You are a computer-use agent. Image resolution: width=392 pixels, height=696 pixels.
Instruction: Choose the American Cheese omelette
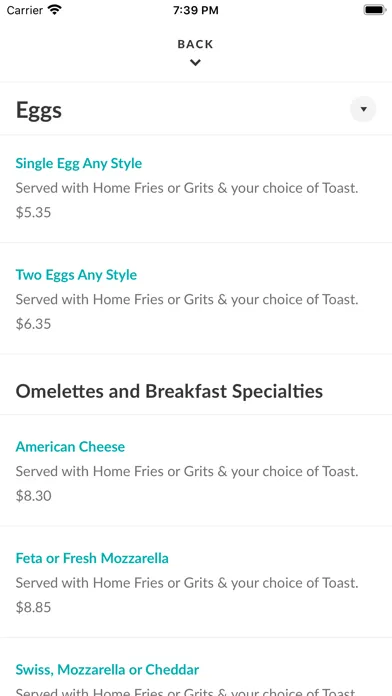click(70, 447)
